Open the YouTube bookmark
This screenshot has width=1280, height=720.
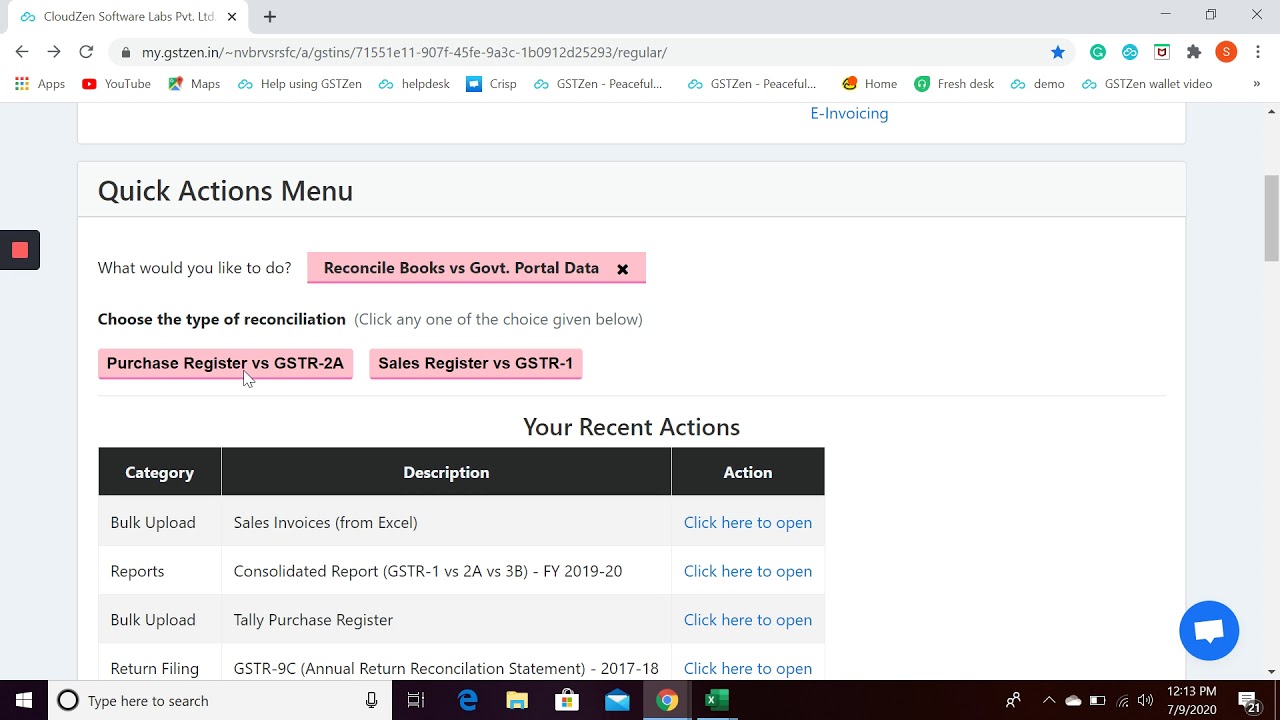click(116, 84)
